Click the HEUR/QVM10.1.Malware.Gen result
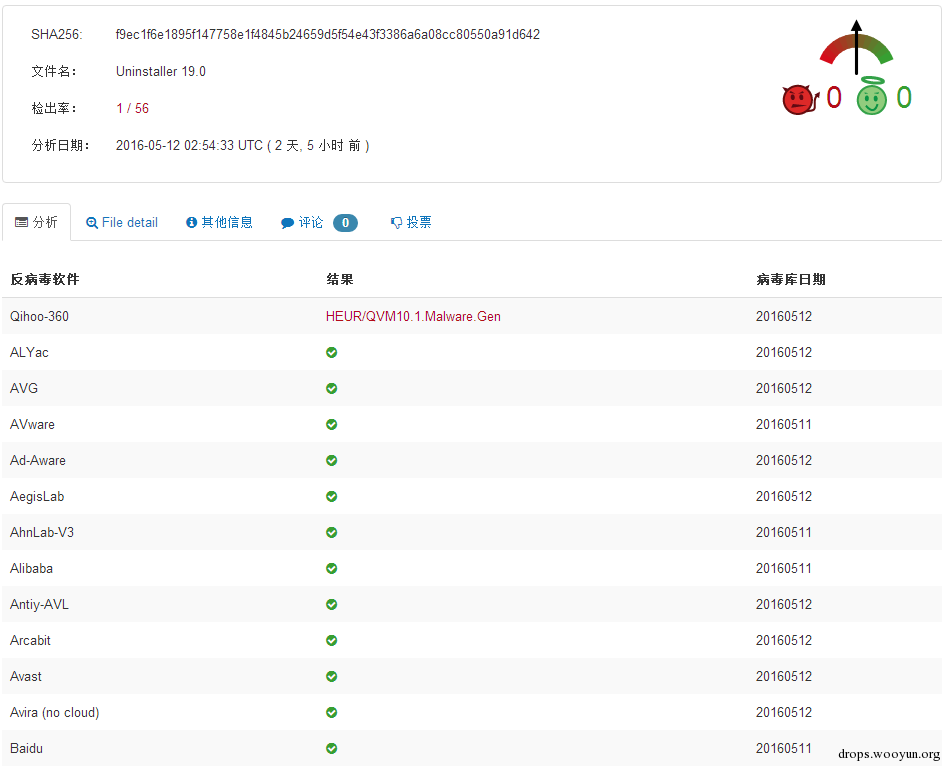944x766 pixels. [x=413, y=316]
